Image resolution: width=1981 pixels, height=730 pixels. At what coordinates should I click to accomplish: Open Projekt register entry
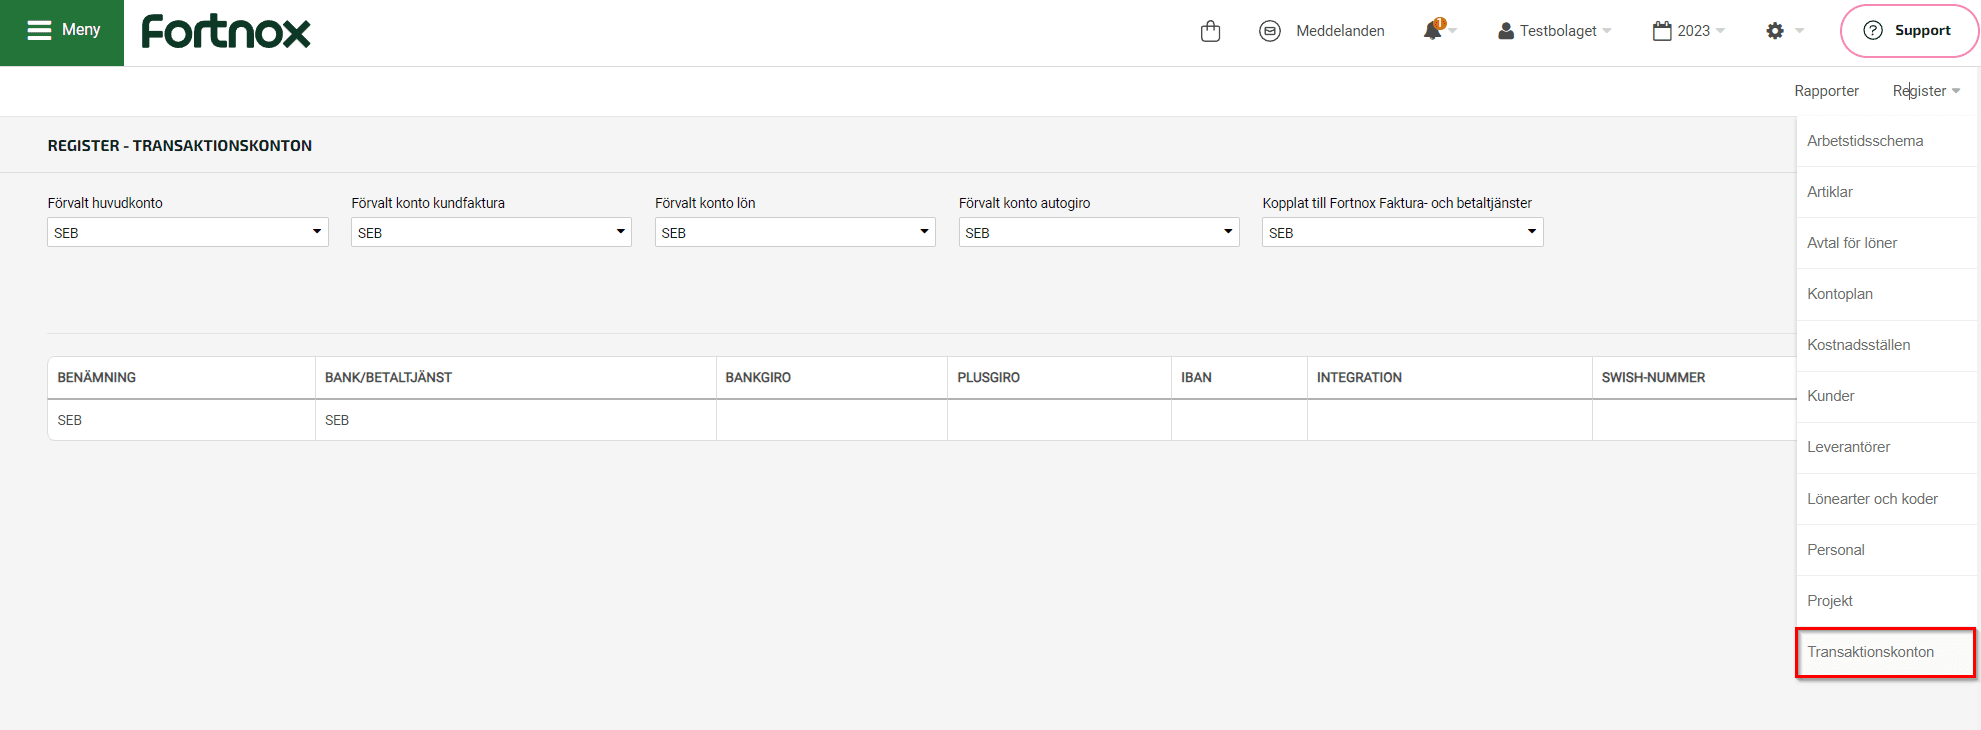(x=1886, y=601)
